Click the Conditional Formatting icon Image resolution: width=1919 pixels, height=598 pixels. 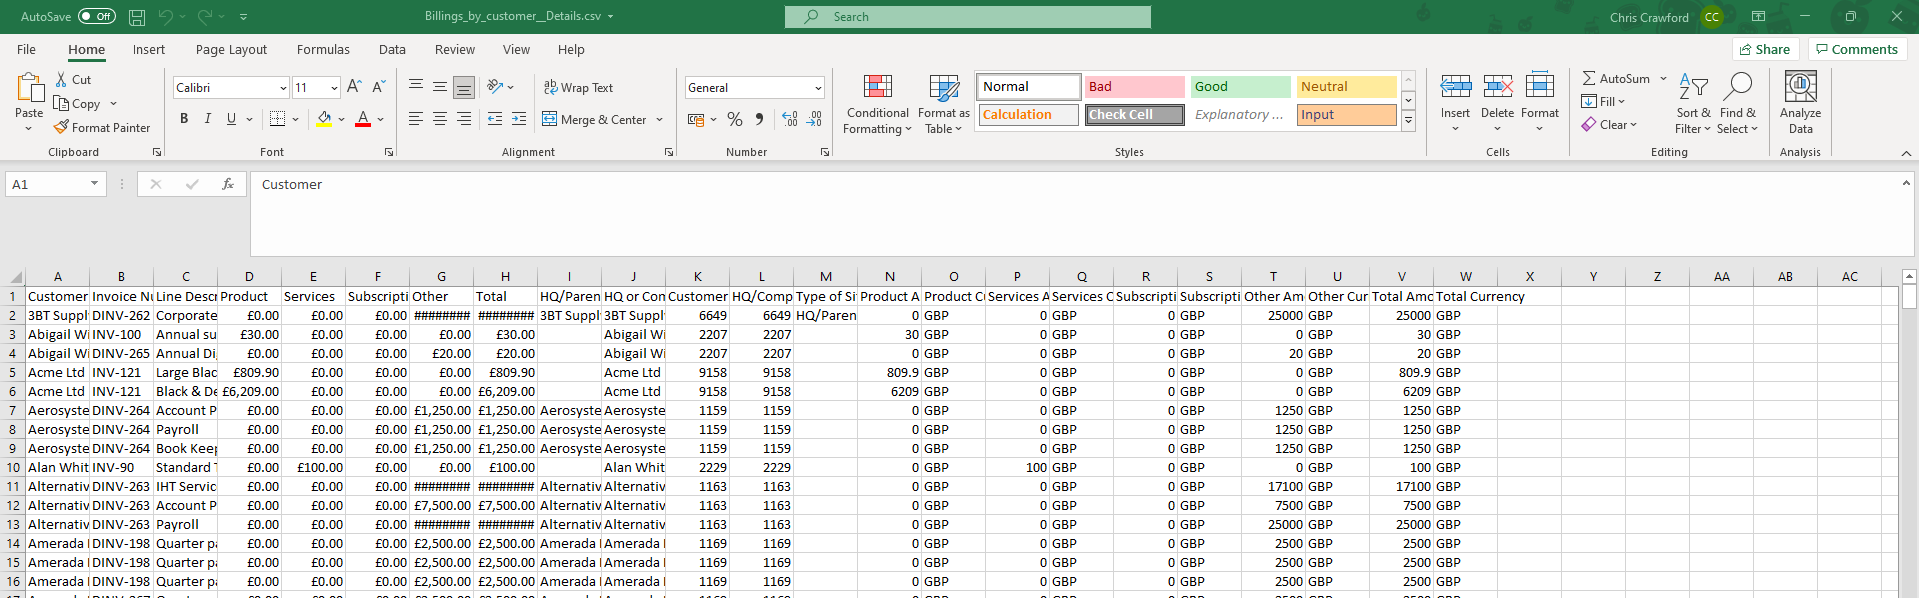pos(877,88)
